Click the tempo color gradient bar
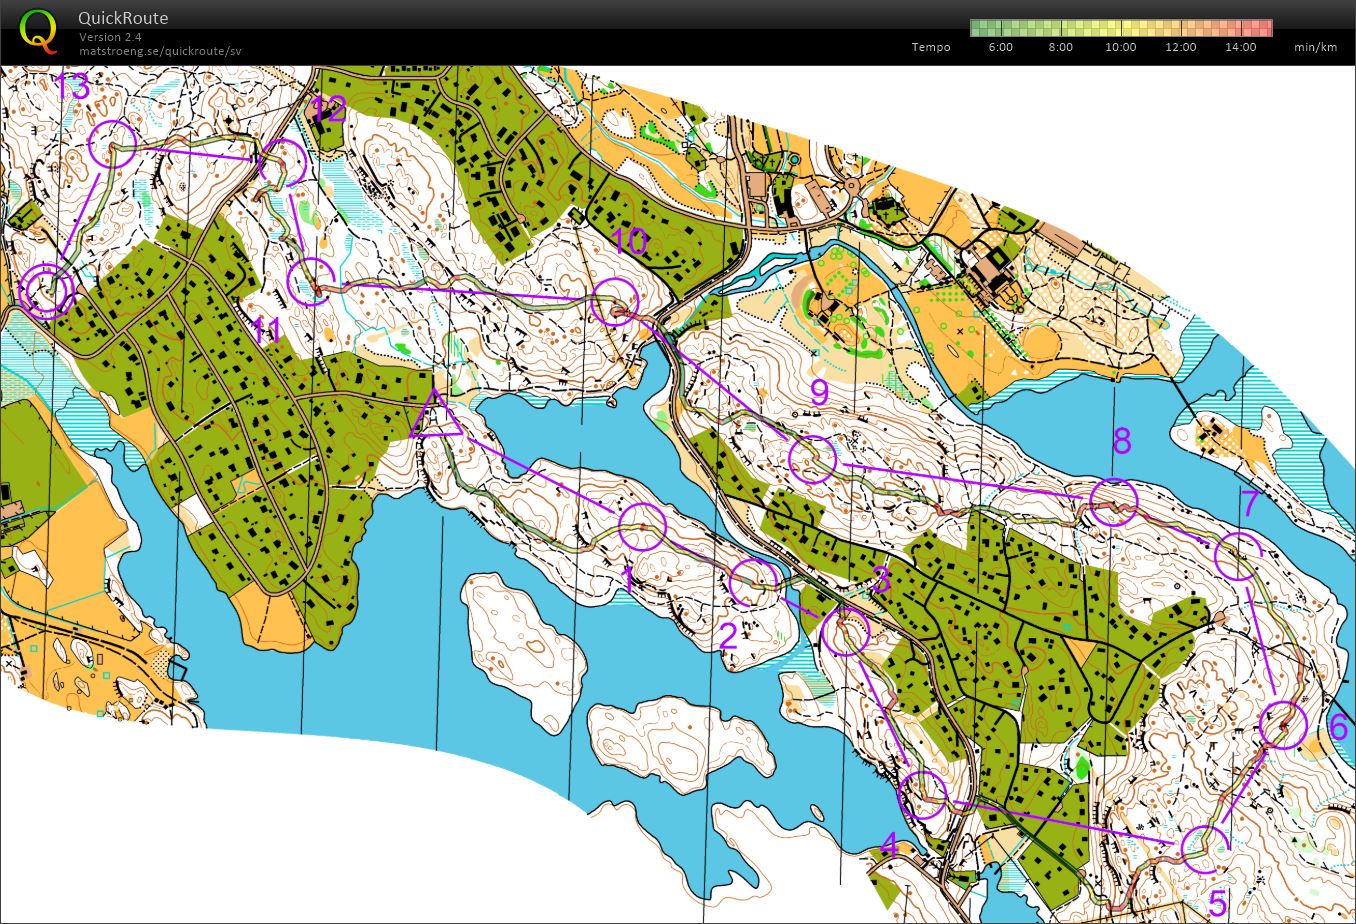 coord(1121,28)
